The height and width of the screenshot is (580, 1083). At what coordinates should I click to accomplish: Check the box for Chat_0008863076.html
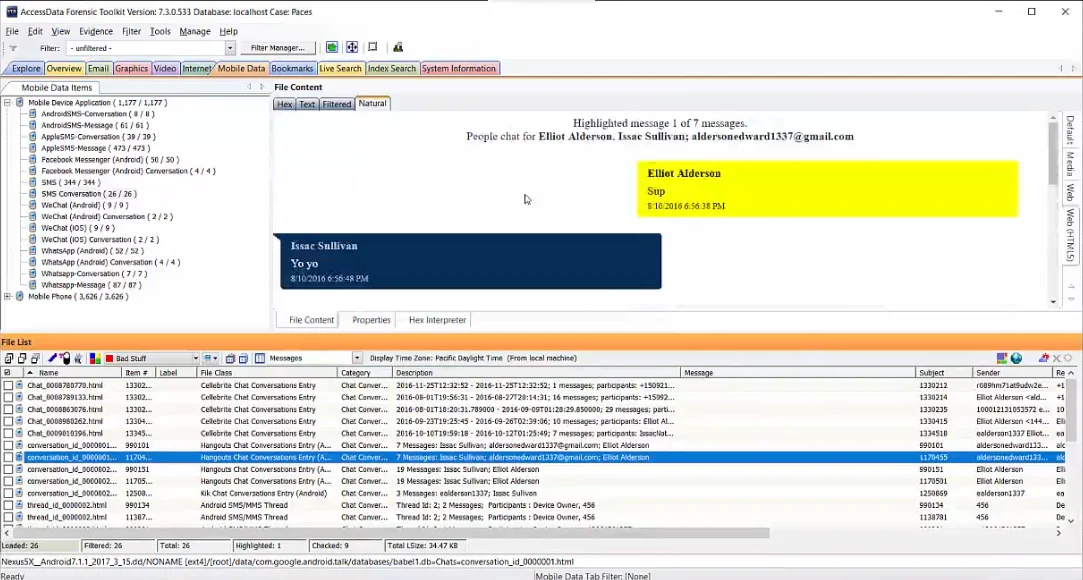pos(8,409)
